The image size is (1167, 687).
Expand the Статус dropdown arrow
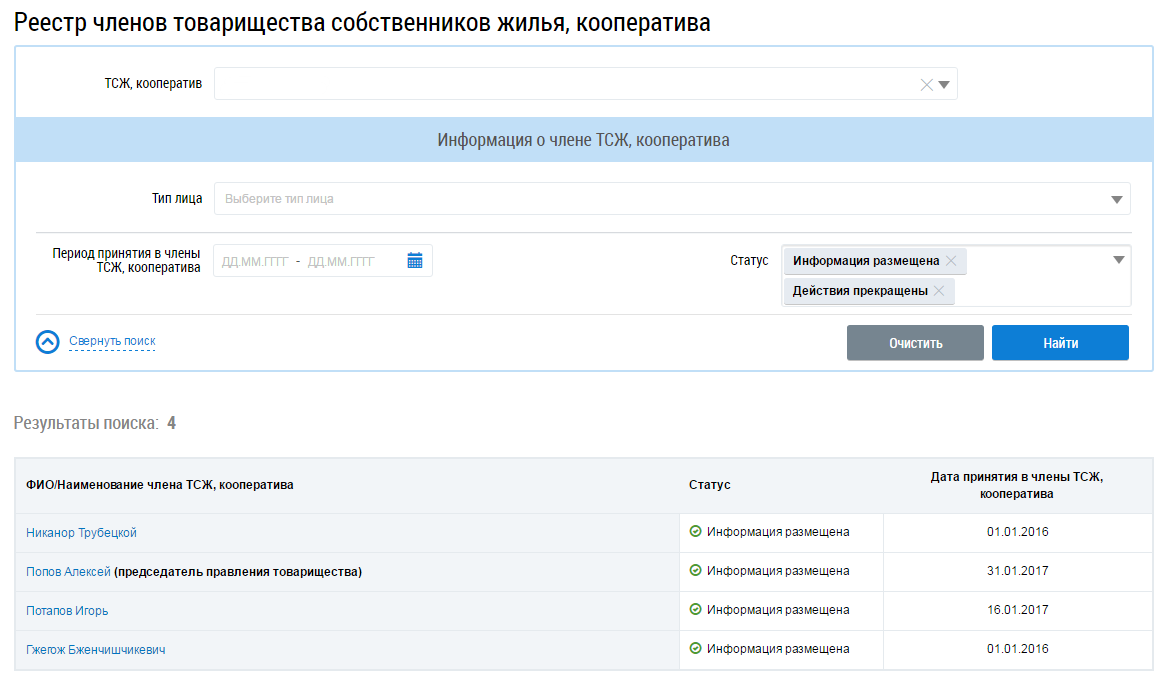coord(1118,261)
